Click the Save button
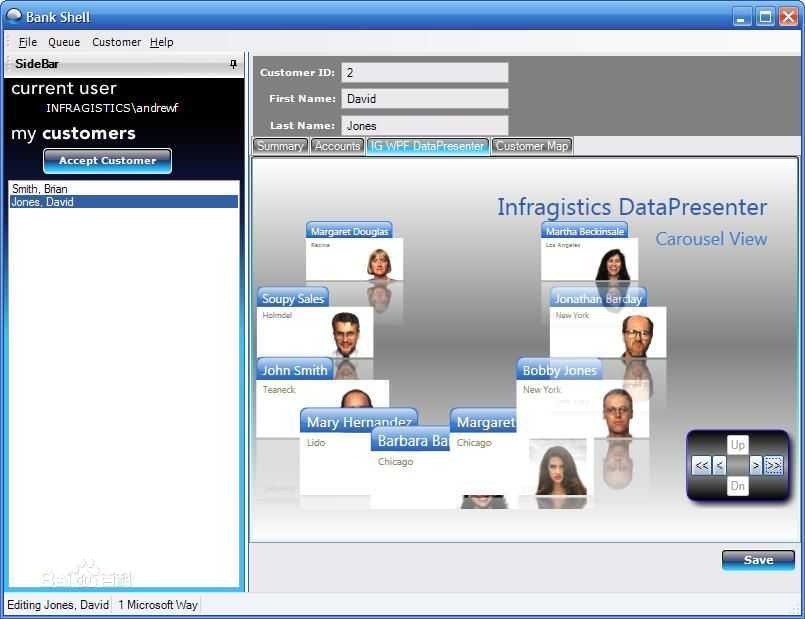The height and width of the screenshot is (619, 805). coord(758,560)
